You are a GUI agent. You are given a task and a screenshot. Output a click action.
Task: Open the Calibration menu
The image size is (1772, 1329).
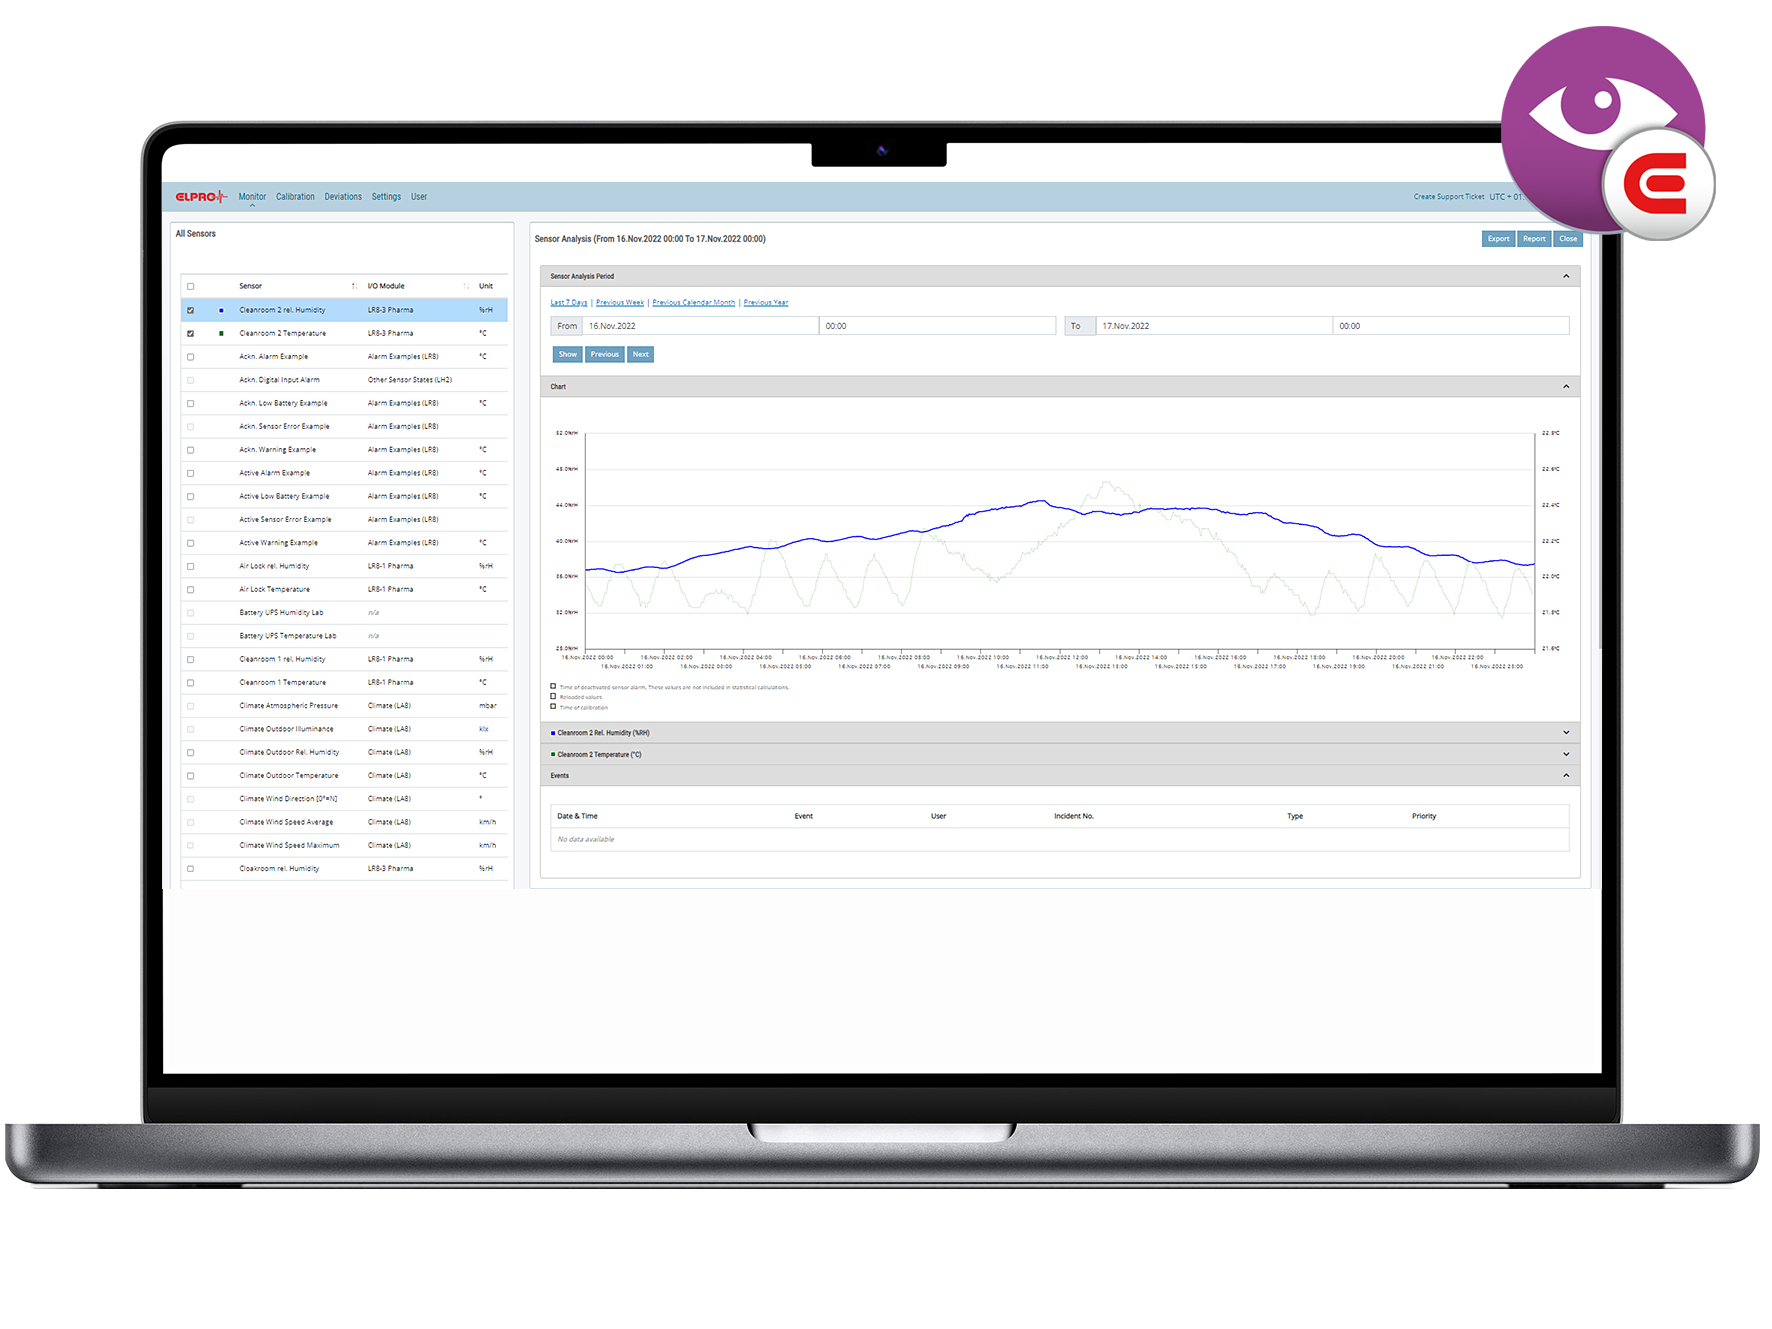coord(295,197)
